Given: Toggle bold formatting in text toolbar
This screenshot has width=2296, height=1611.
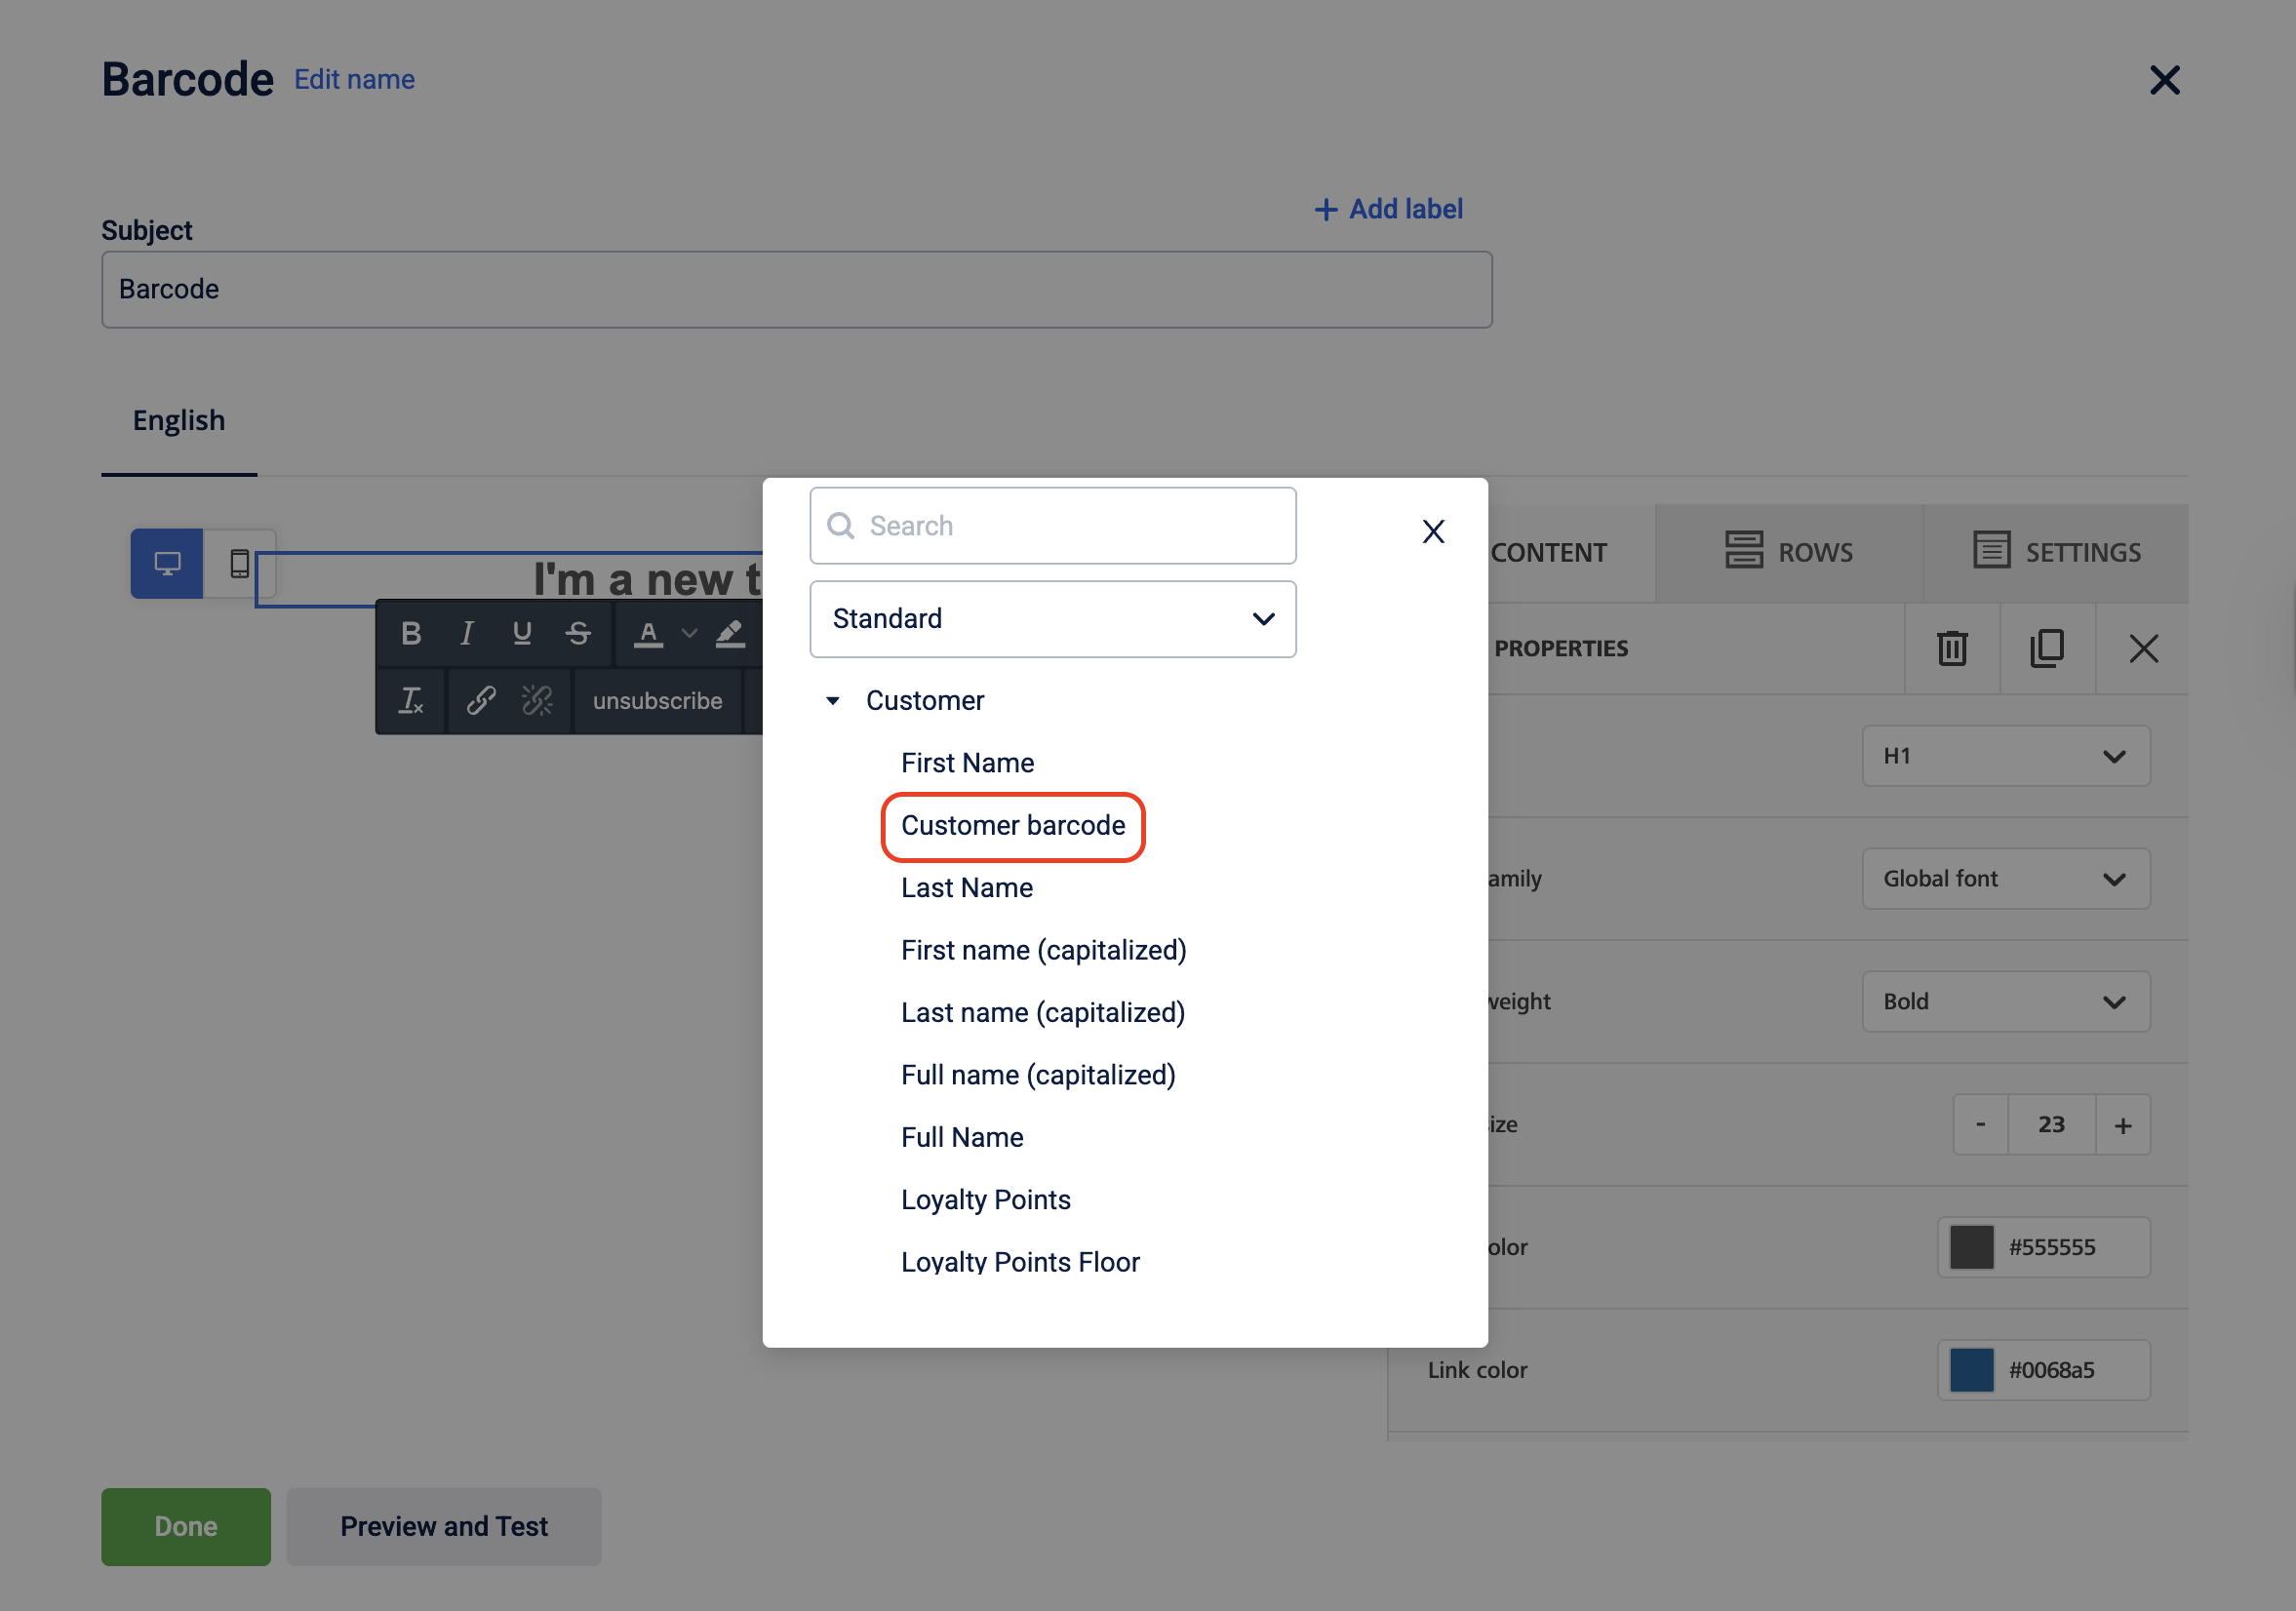Looking at the screenshot, I should [x=410, y=634].
